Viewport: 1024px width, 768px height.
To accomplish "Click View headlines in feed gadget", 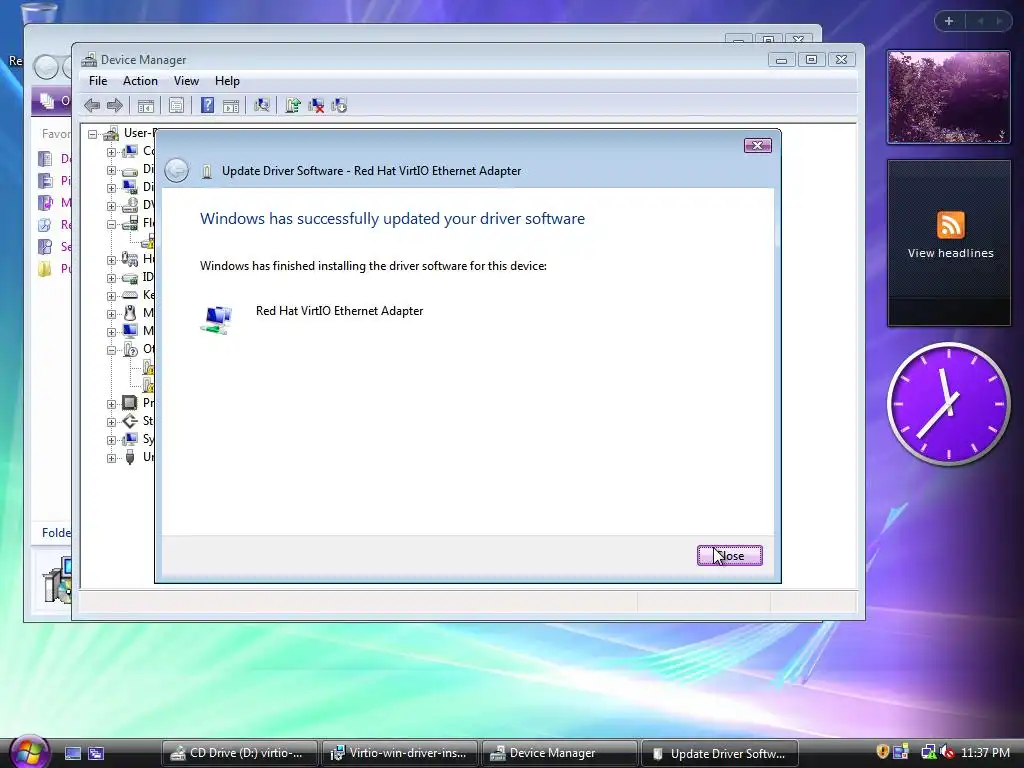I will coord(950,253).
